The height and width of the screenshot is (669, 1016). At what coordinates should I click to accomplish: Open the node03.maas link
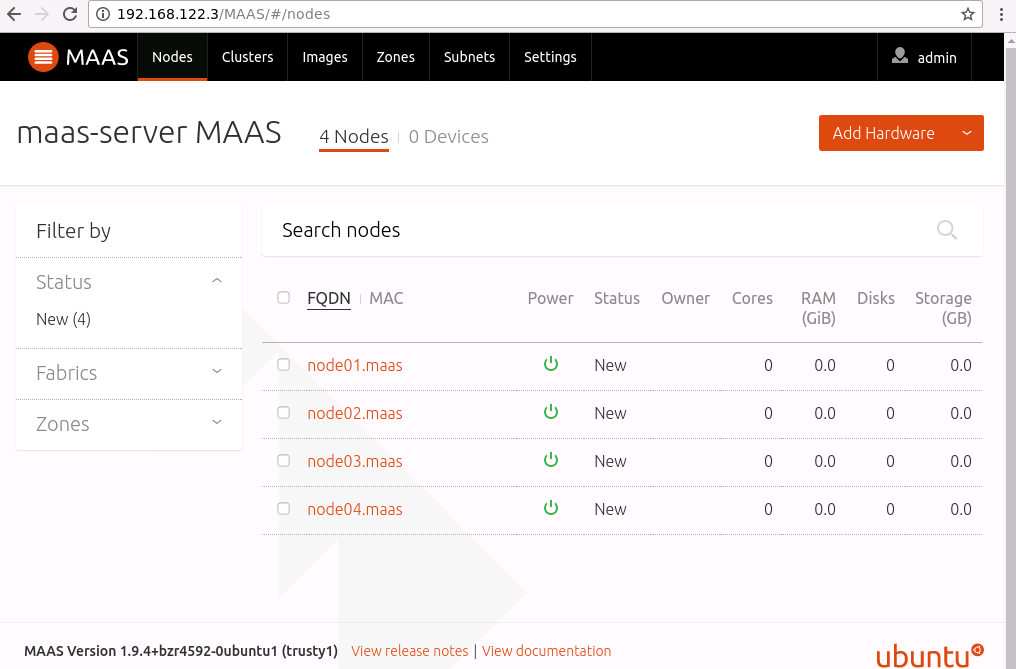(x=354, y=461)
